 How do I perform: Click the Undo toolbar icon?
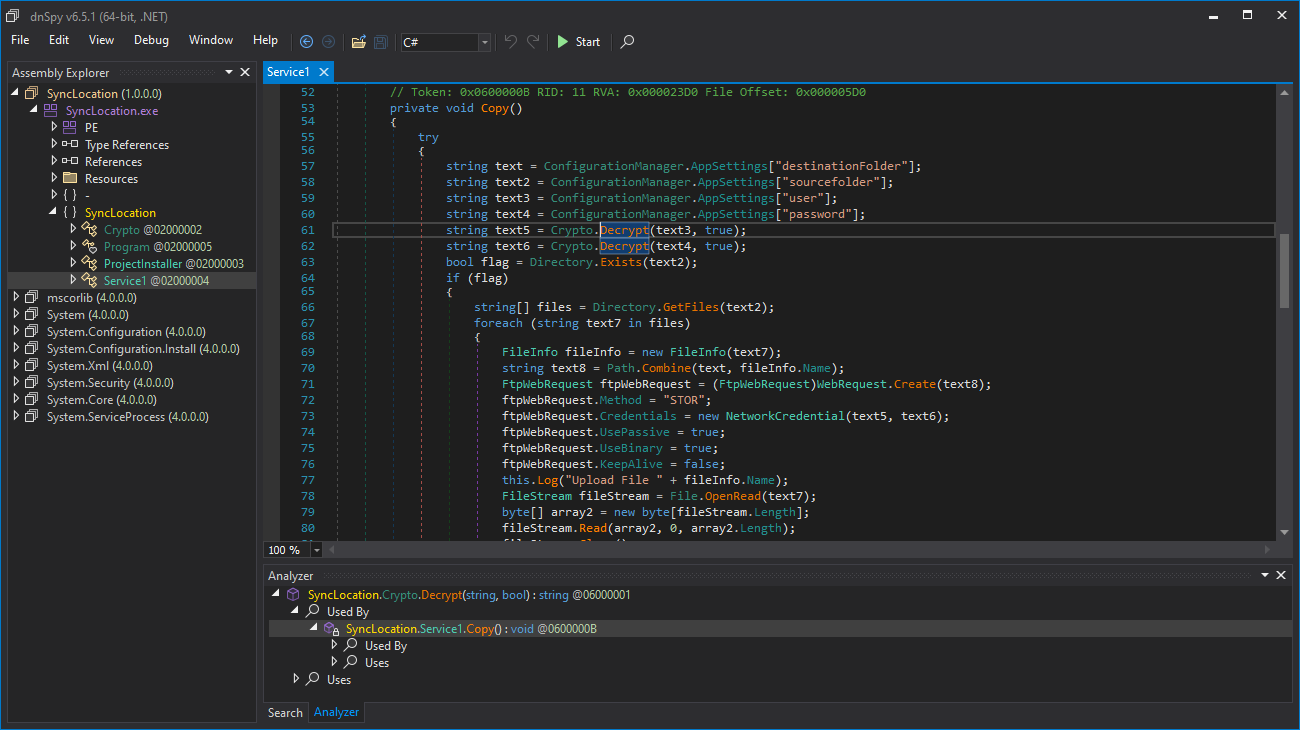[511, 41]
